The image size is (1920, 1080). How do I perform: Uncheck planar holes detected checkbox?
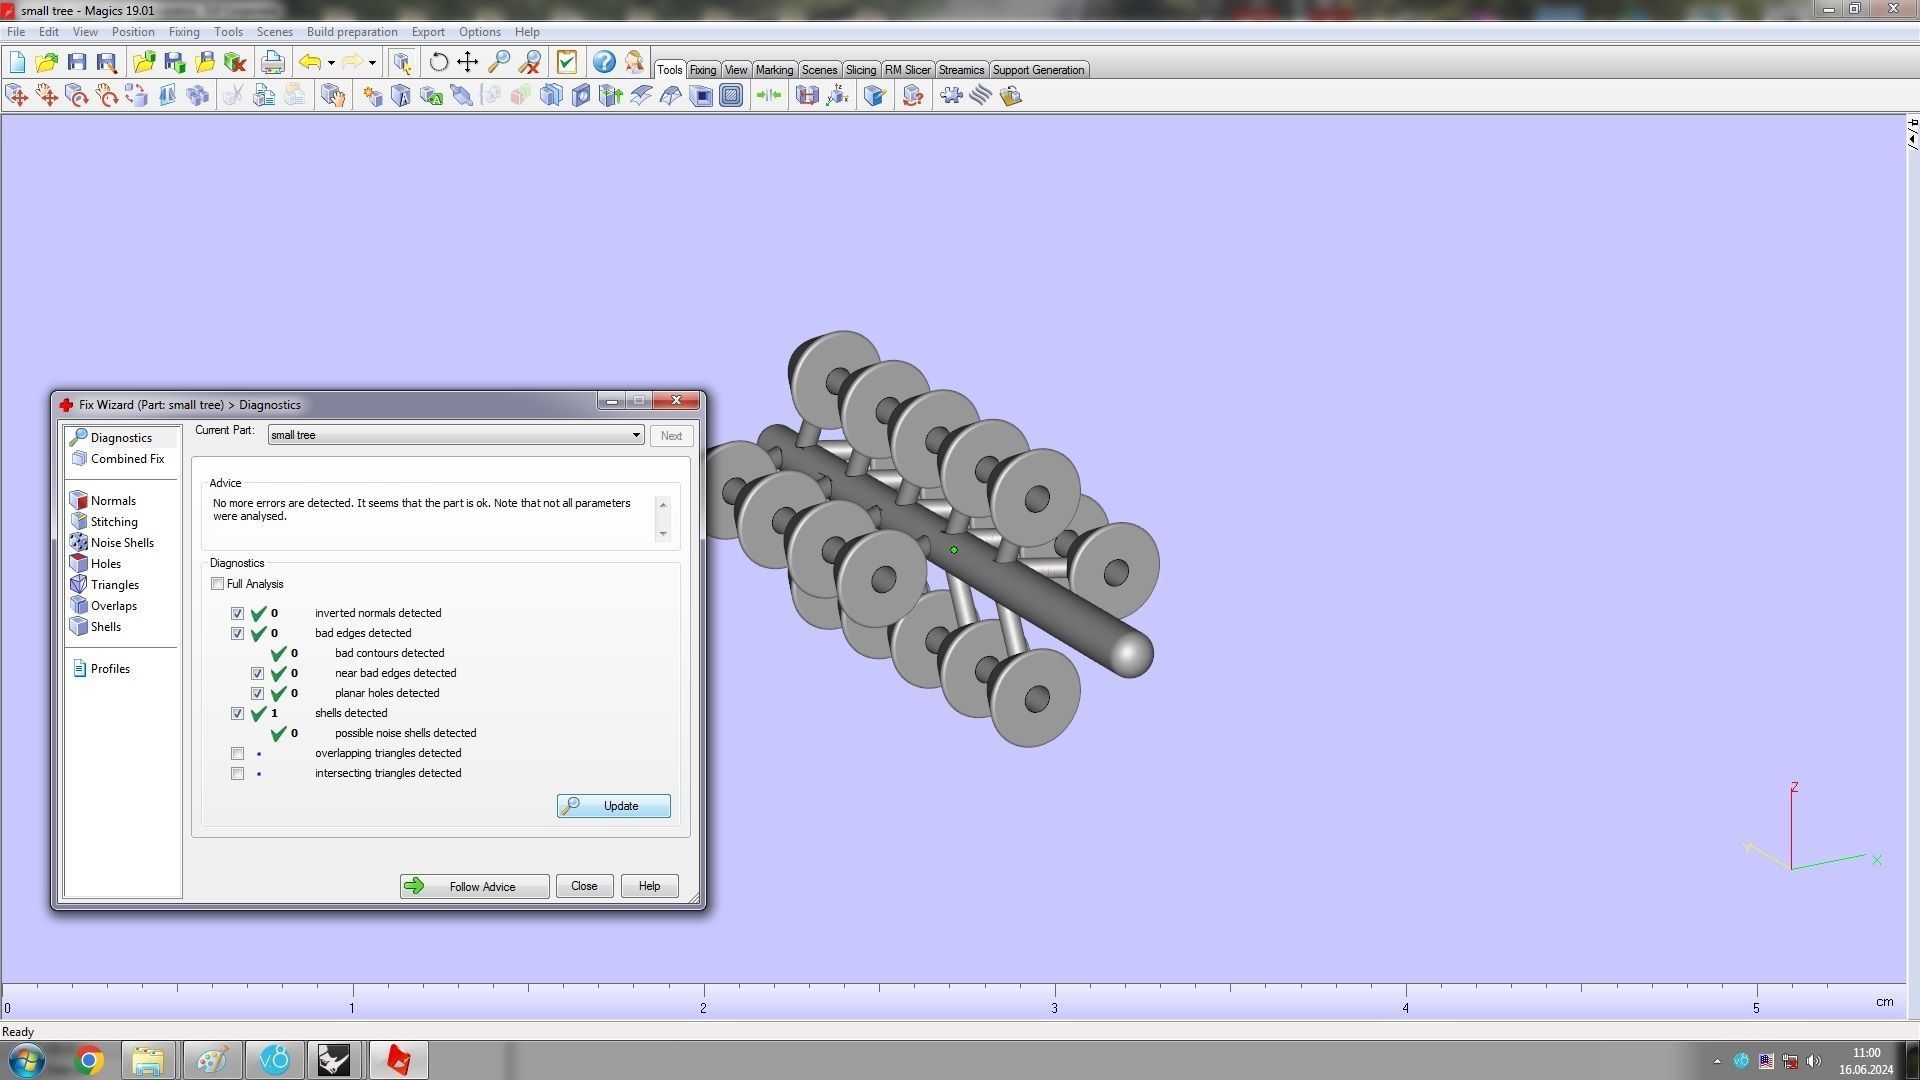pos(257,693)
